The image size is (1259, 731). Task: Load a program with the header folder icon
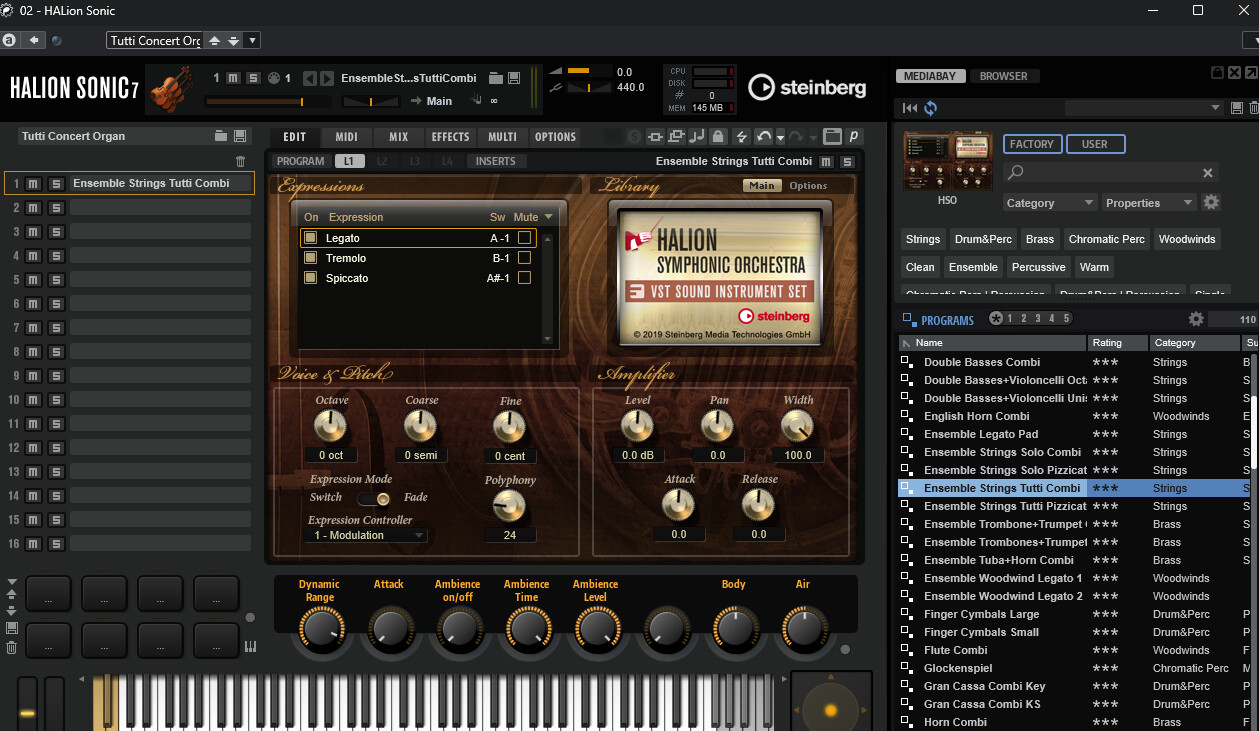click(x=496, y=78)
